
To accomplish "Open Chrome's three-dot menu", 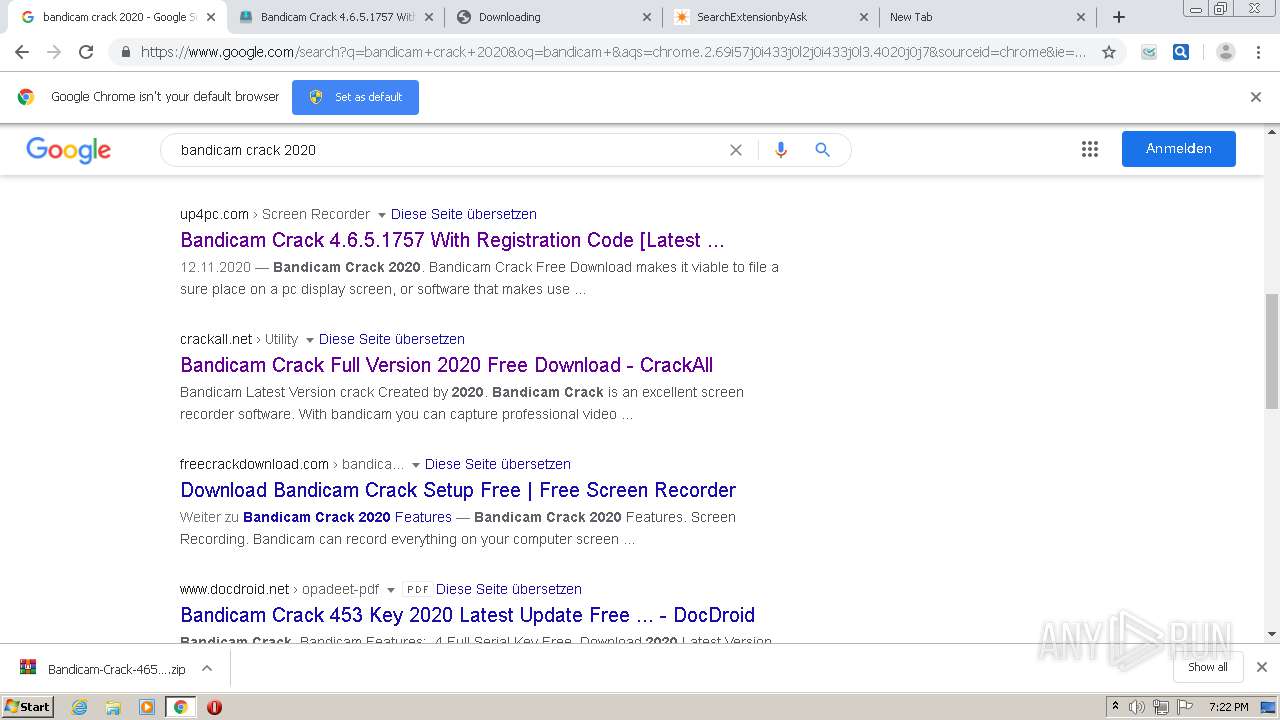I will point(1259,52).
